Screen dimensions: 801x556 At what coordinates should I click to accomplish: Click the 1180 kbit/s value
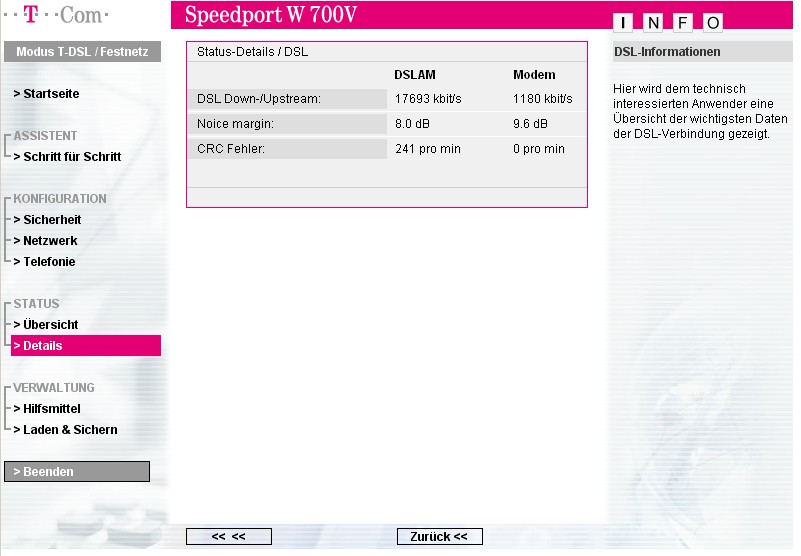[543, 99]
